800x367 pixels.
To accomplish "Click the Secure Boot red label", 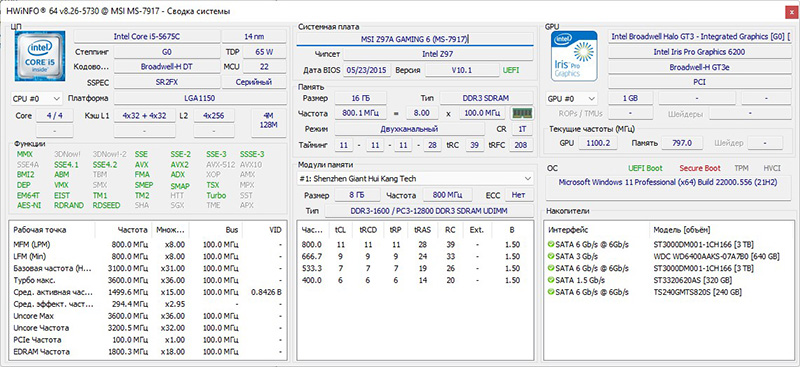I will (x=699, y=168).
